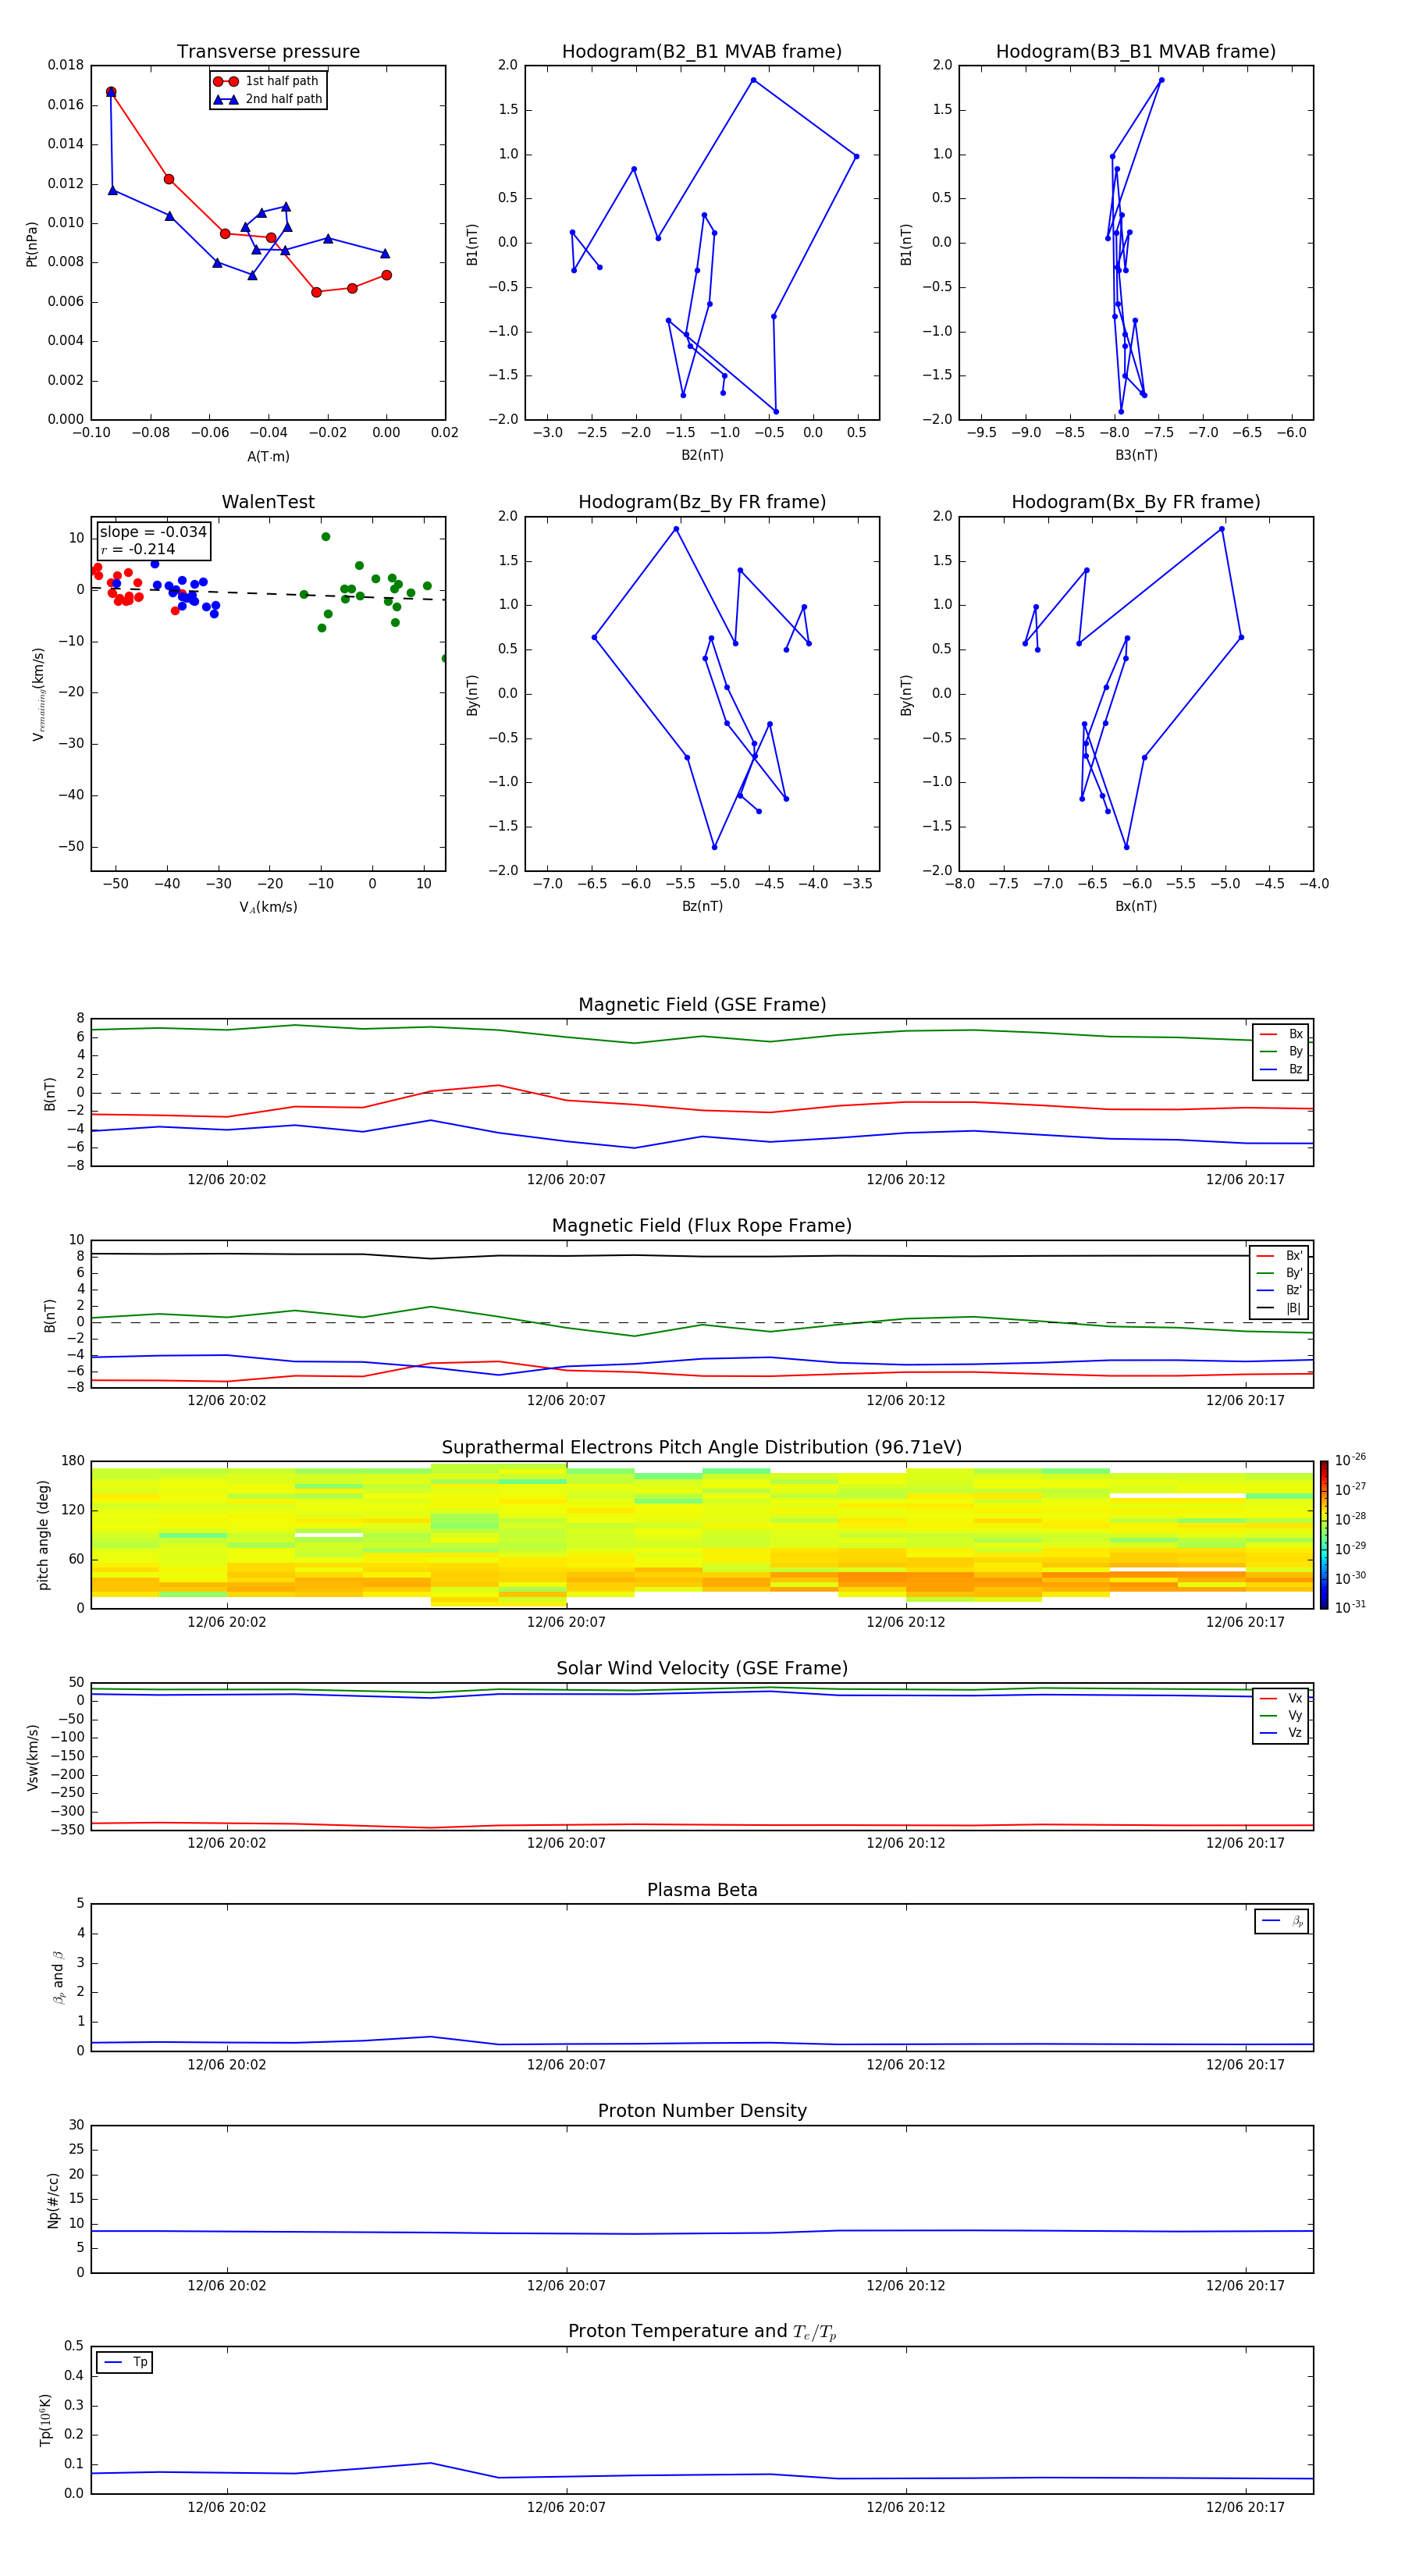
Task: Click the Bx(nT) x-axis label
Action: [1136, 906]
